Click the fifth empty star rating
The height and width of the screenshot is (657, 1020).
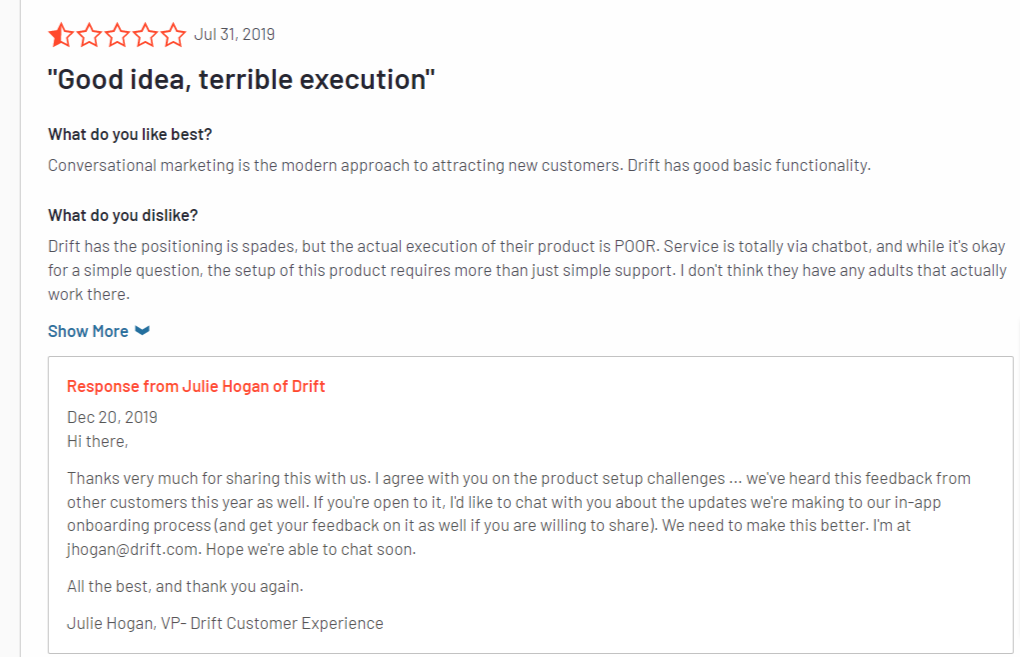[174, 35]
